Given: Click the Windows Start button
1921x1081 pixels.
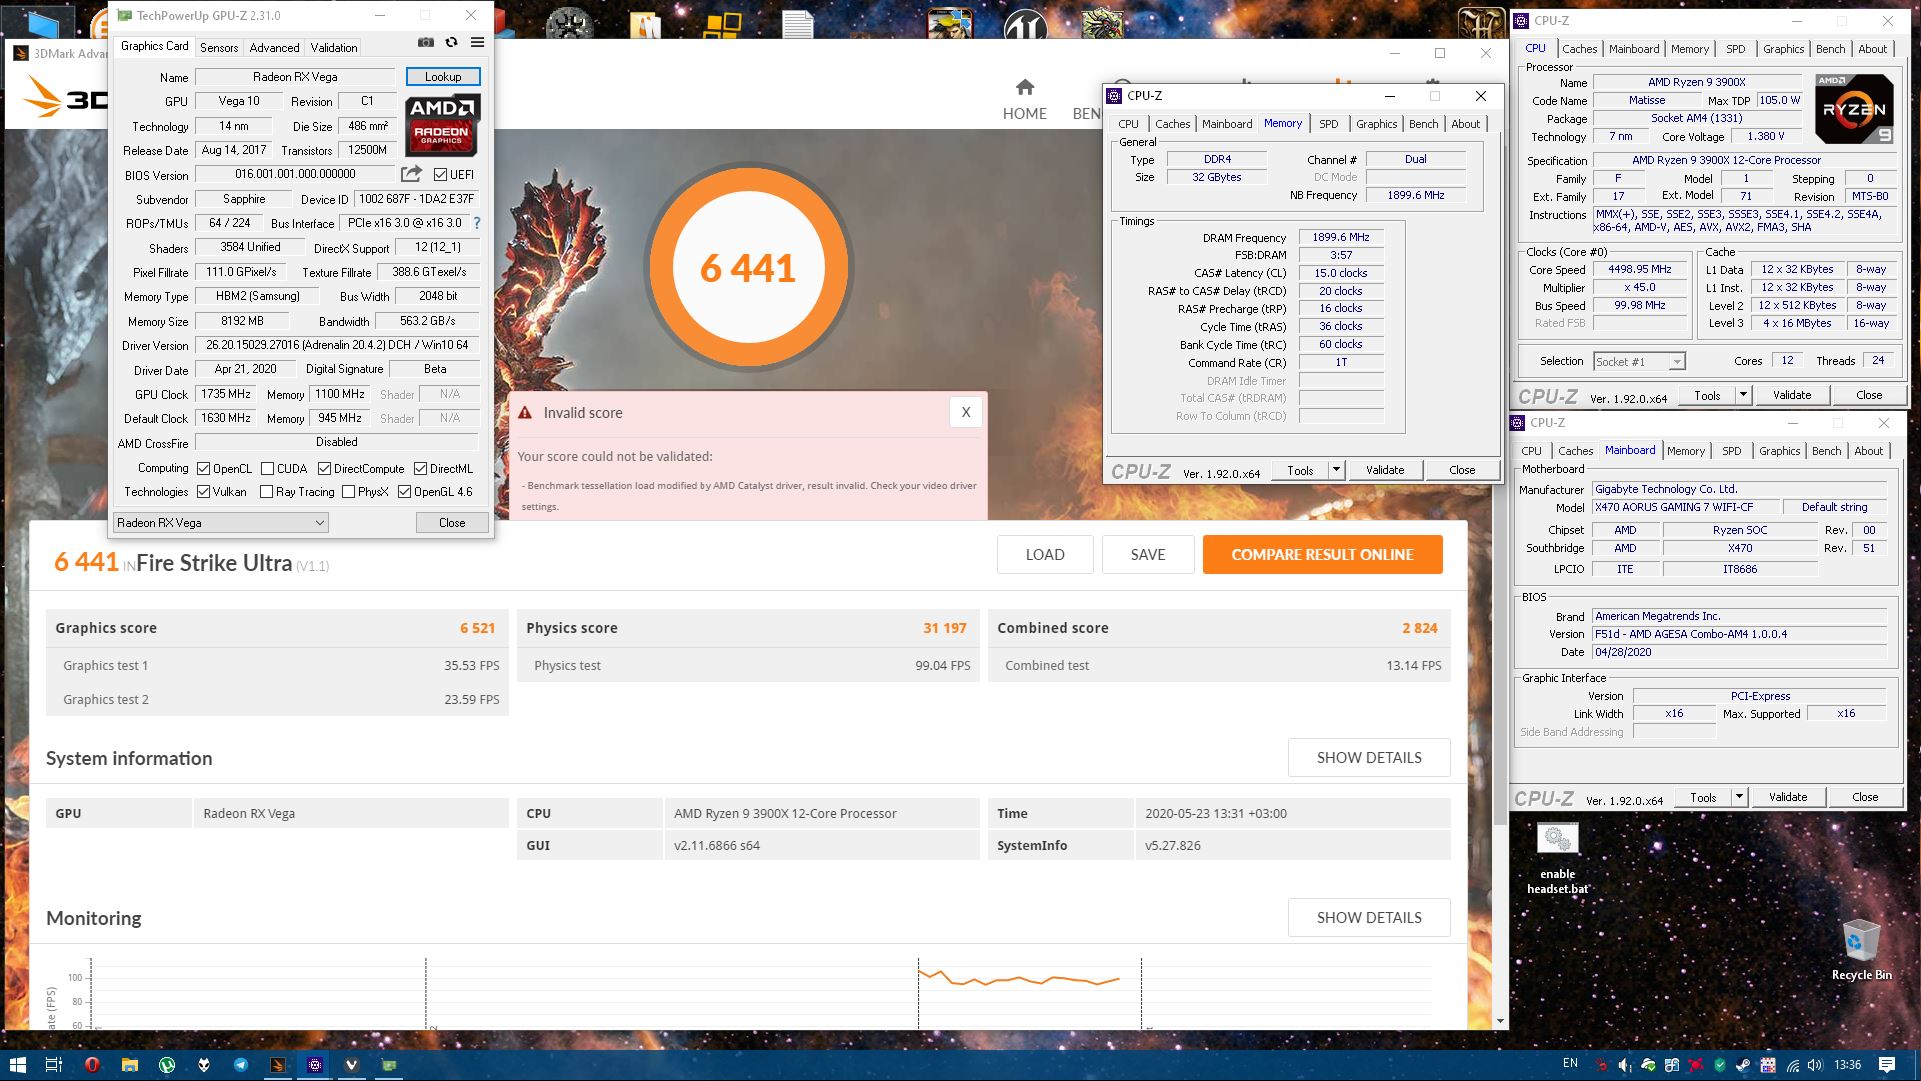Looking at the screenshot, I should 17,1065.
